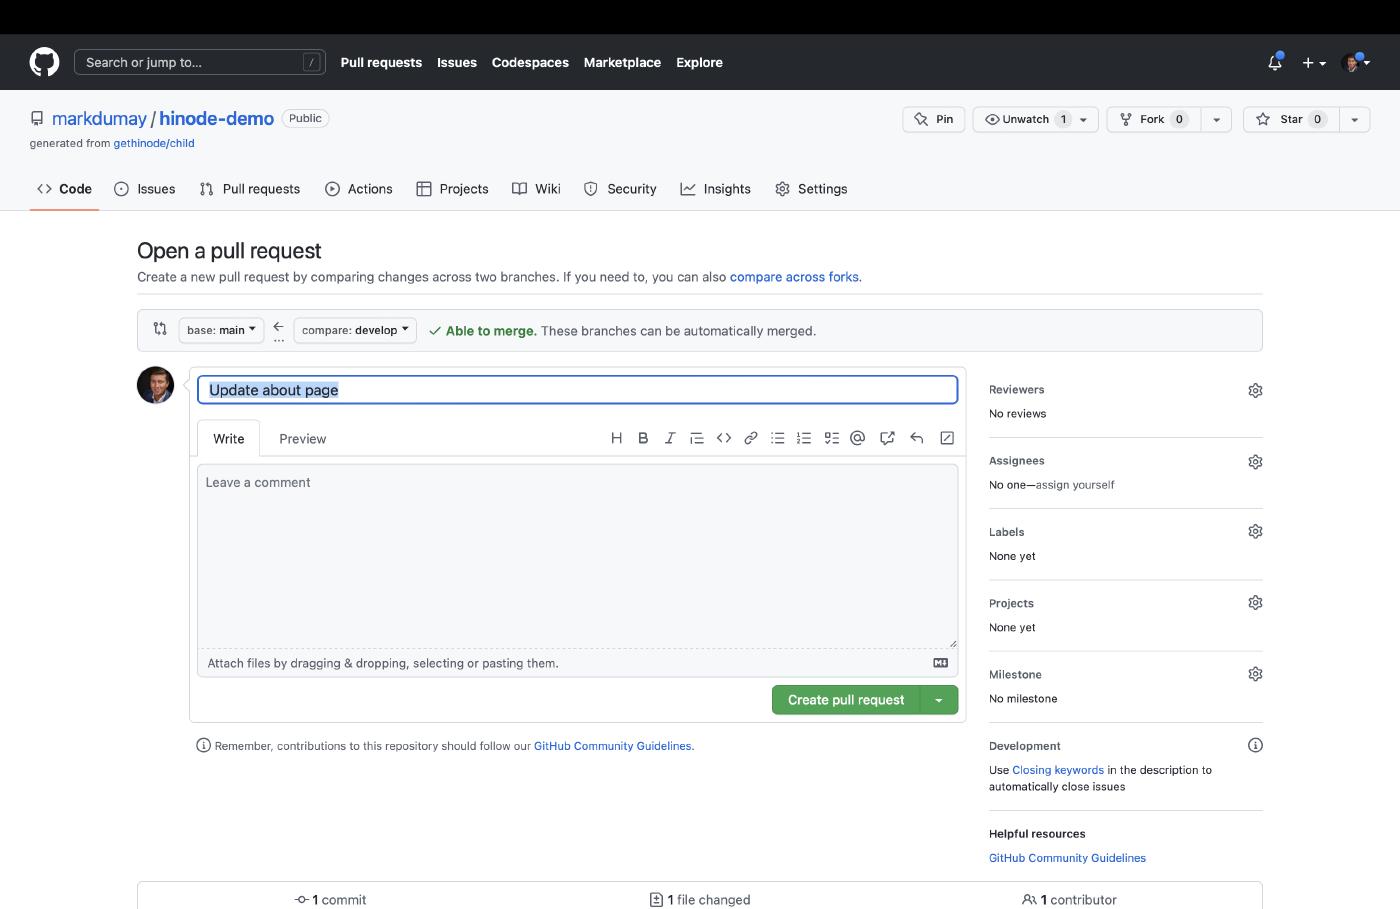Add a link to comment
The image size is (1400, 909).
(751, 438)
